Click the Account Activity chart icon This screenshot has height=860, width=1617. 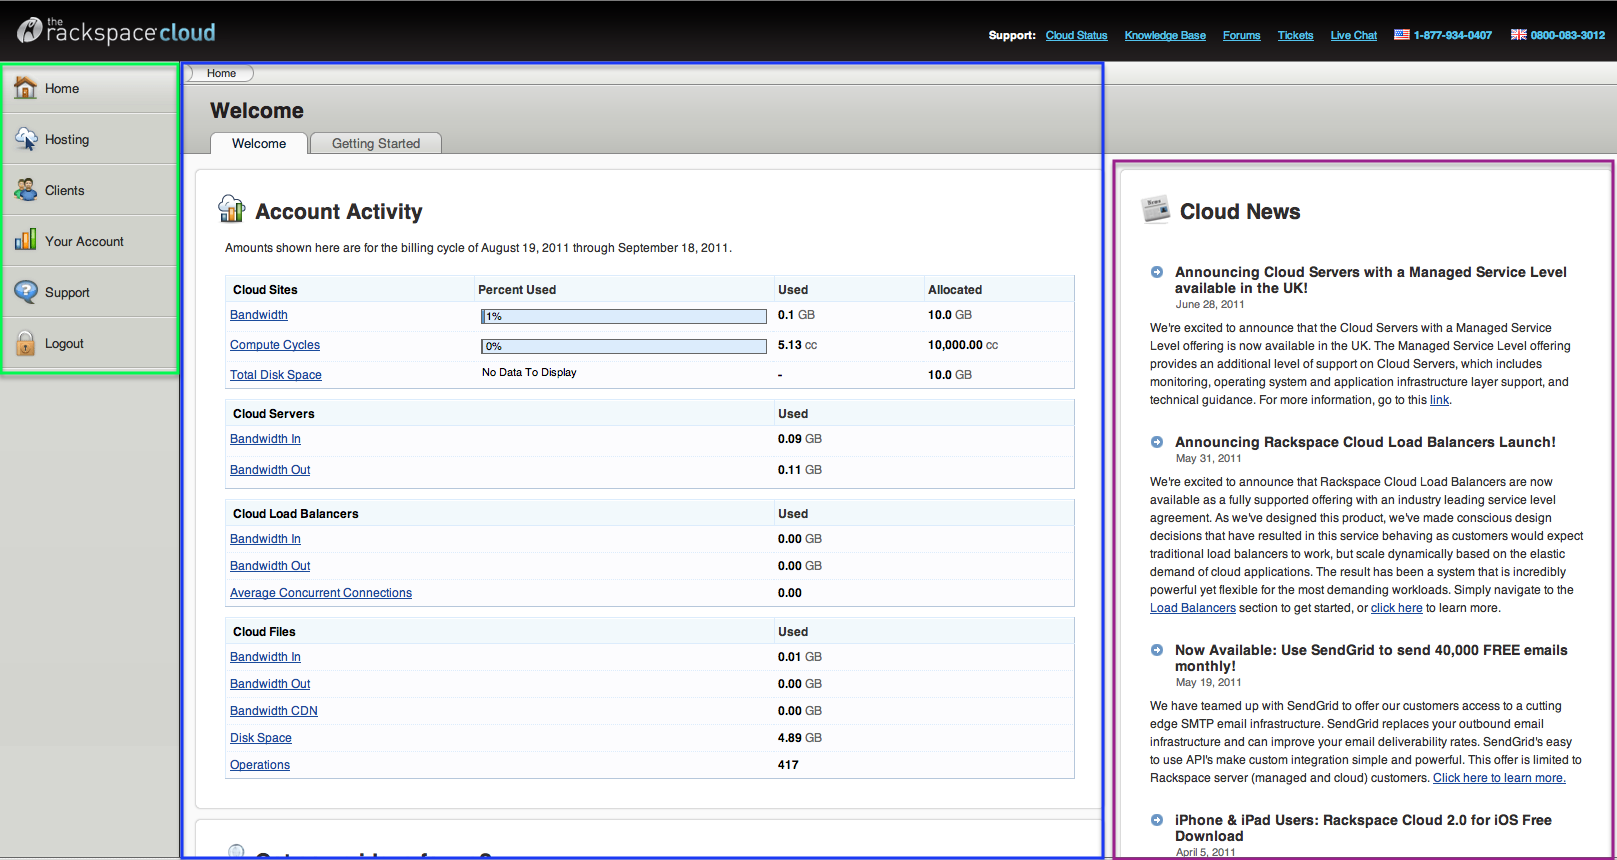[x=232, y=208]
